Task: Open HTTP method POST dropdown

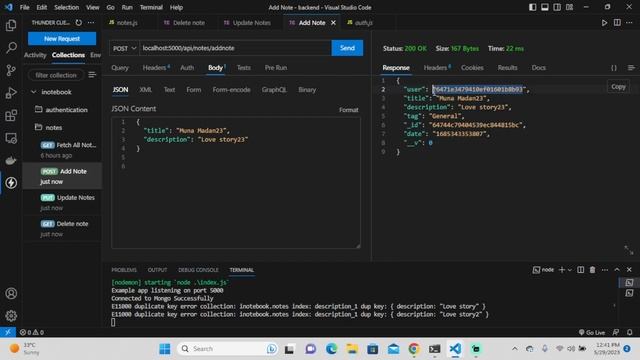Action: point(124,48)
